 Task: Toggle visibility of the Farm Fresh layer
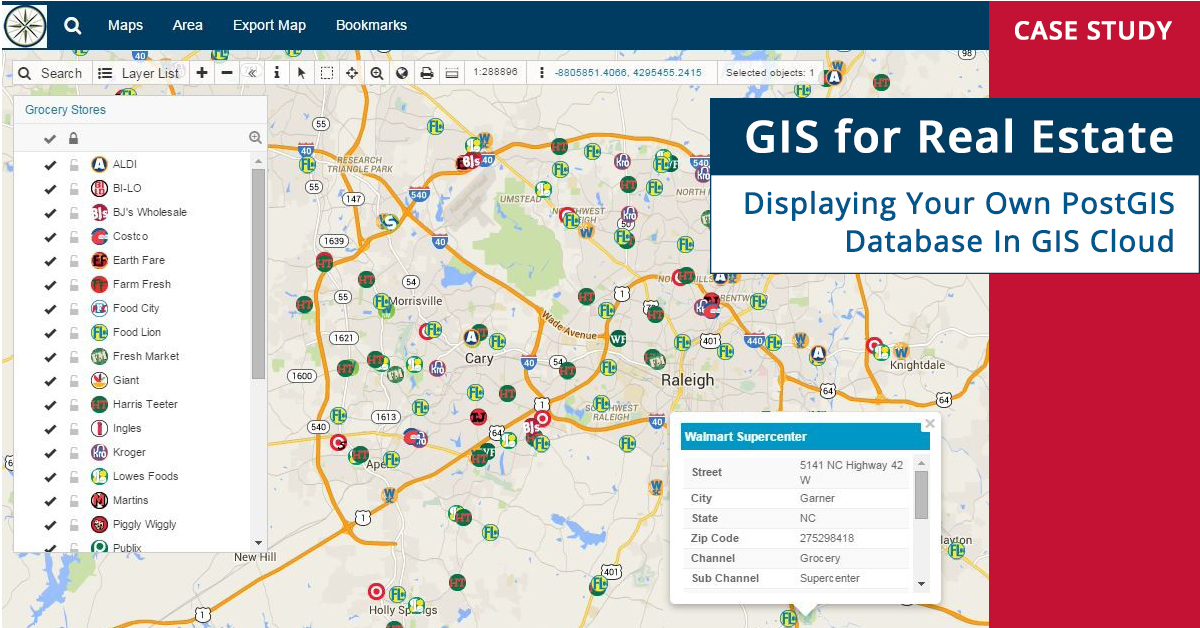(x=50, y=284)
